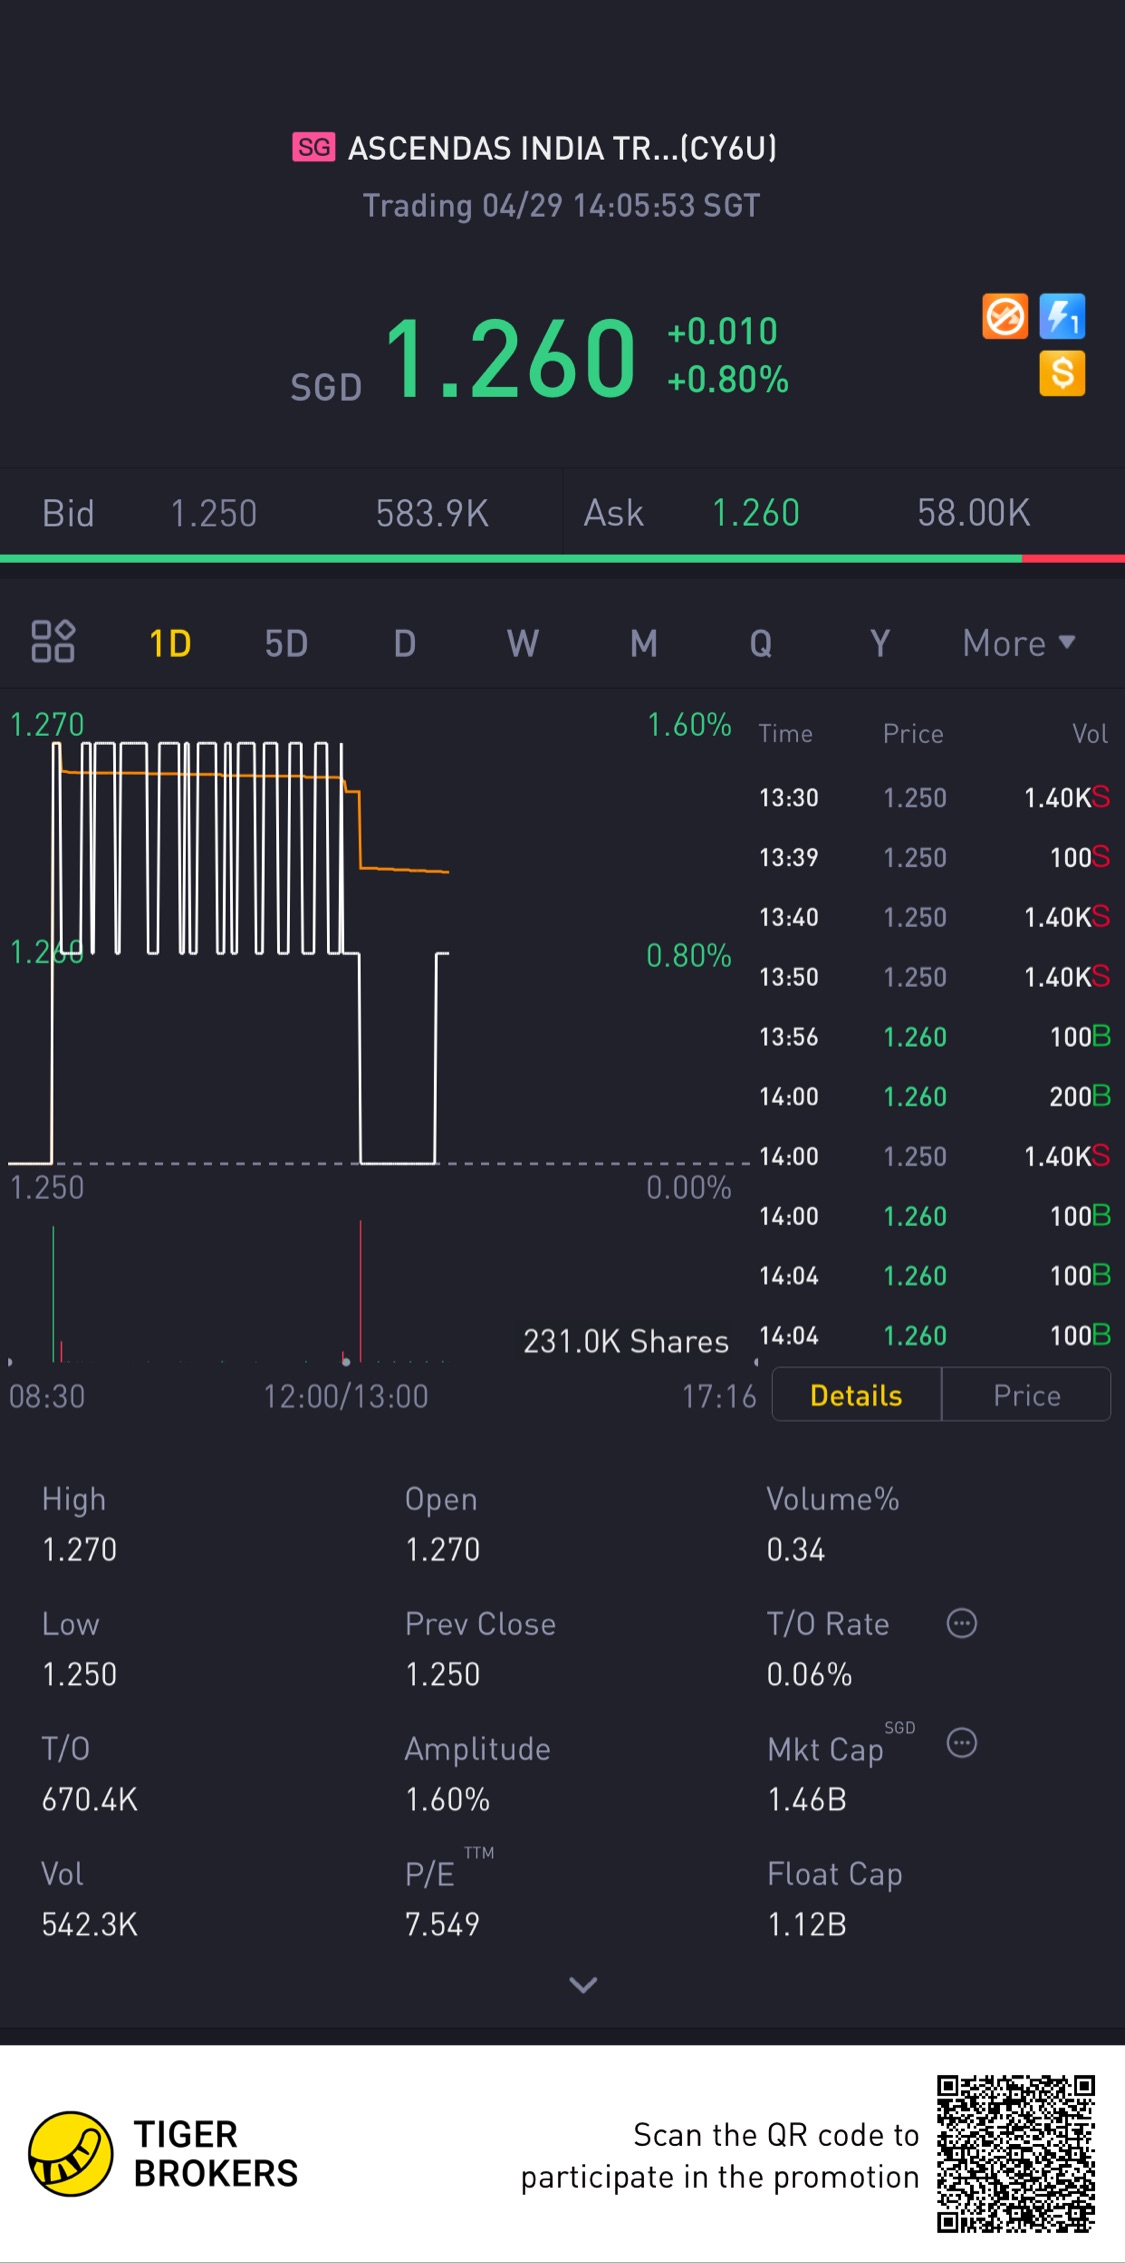This screenshot has width=1125, height=2263.
Task: Select the 5D chart tab
Action: (x=286, y=643)
